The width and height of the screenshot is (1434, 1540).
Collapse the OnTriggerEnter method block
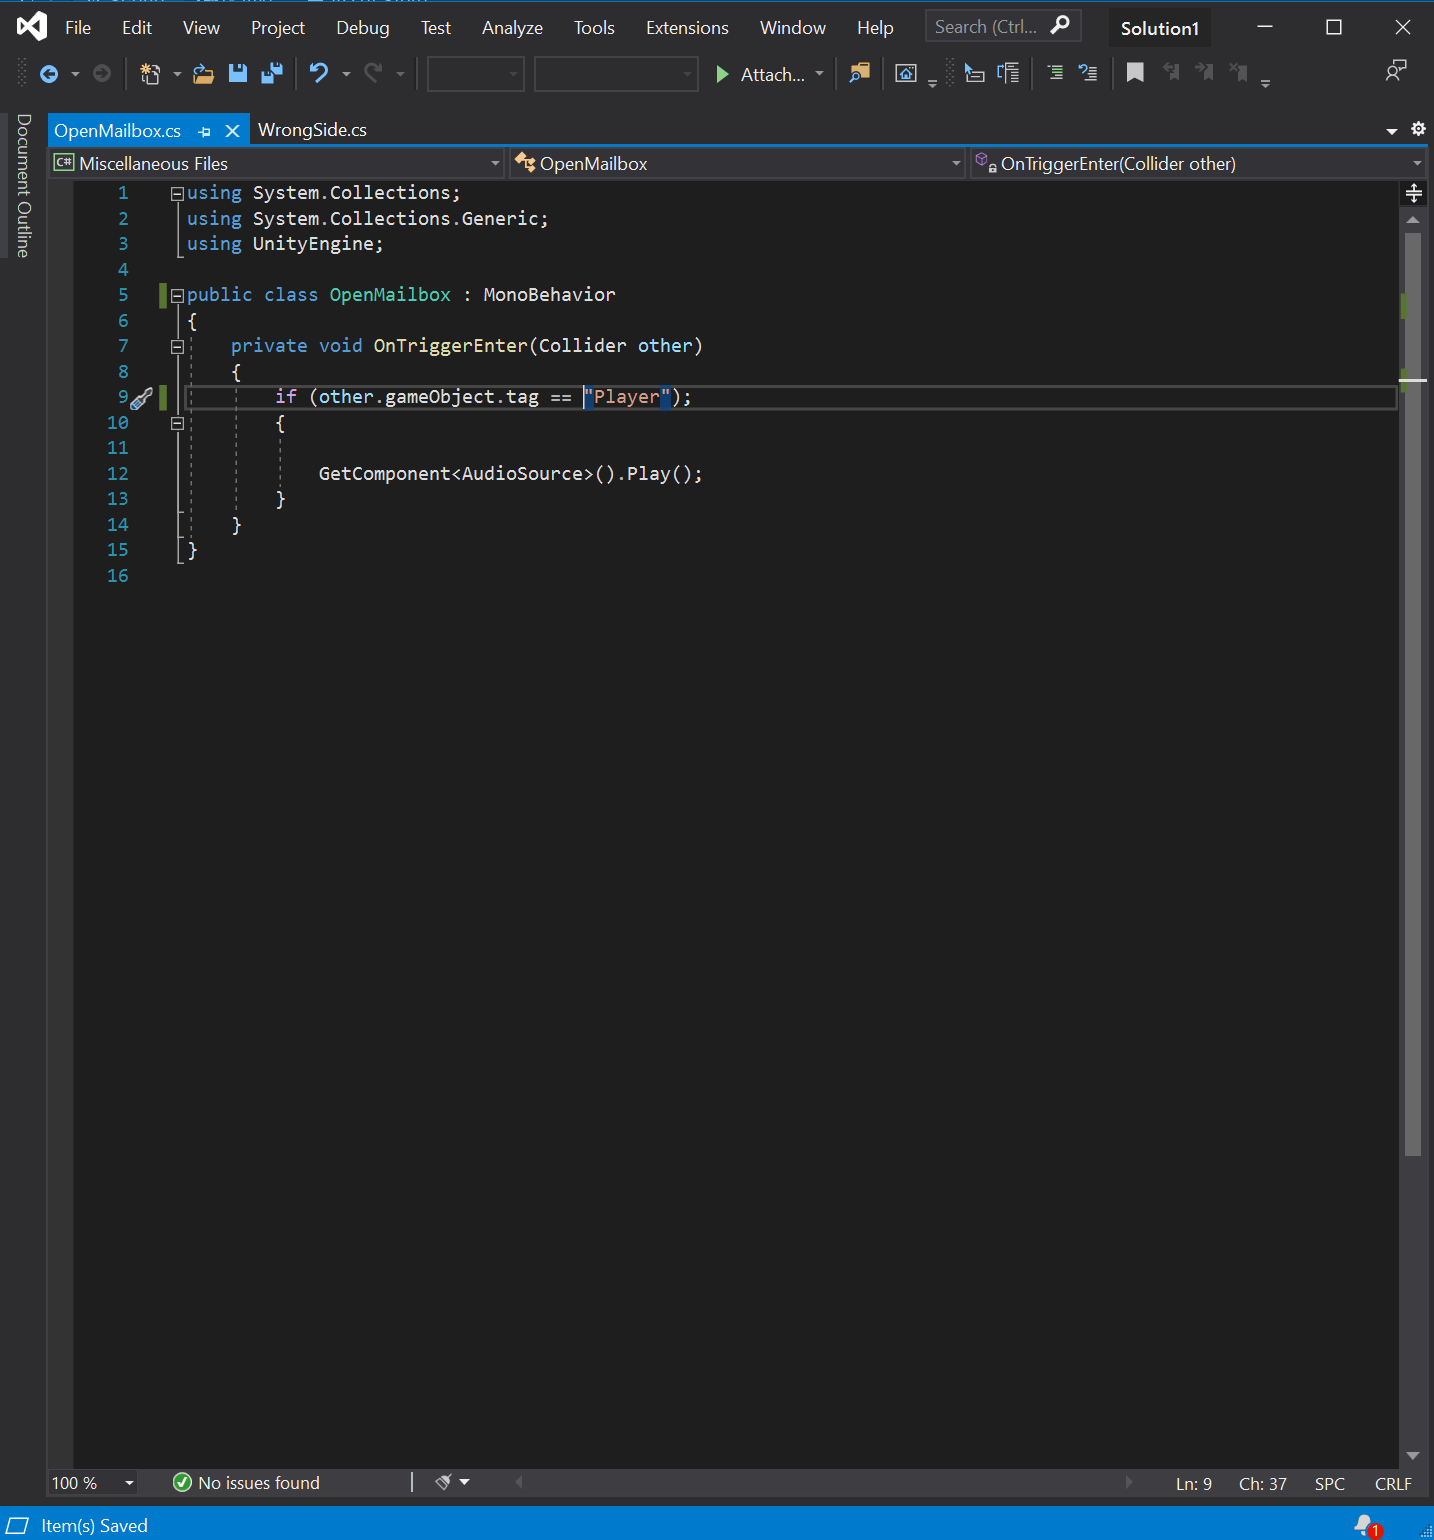tap(177, 346)
